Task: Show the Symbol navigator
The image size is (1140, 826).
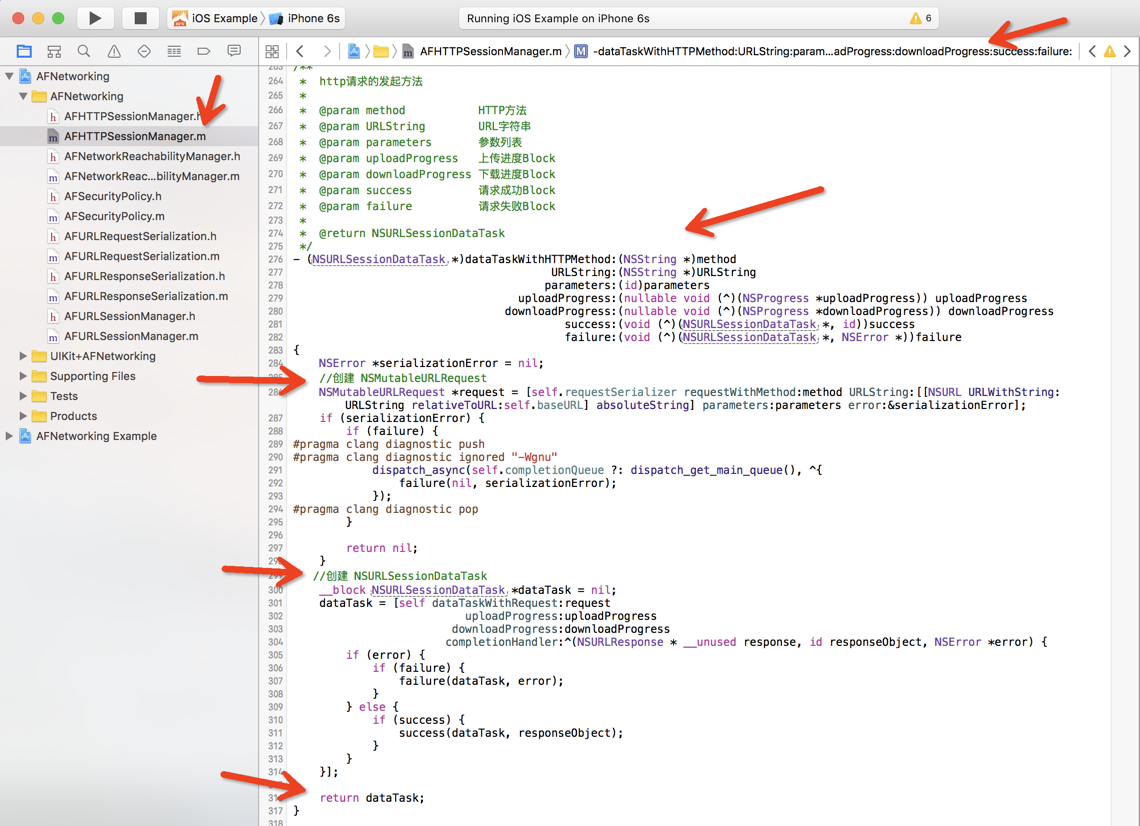Action: pos(54,51)
